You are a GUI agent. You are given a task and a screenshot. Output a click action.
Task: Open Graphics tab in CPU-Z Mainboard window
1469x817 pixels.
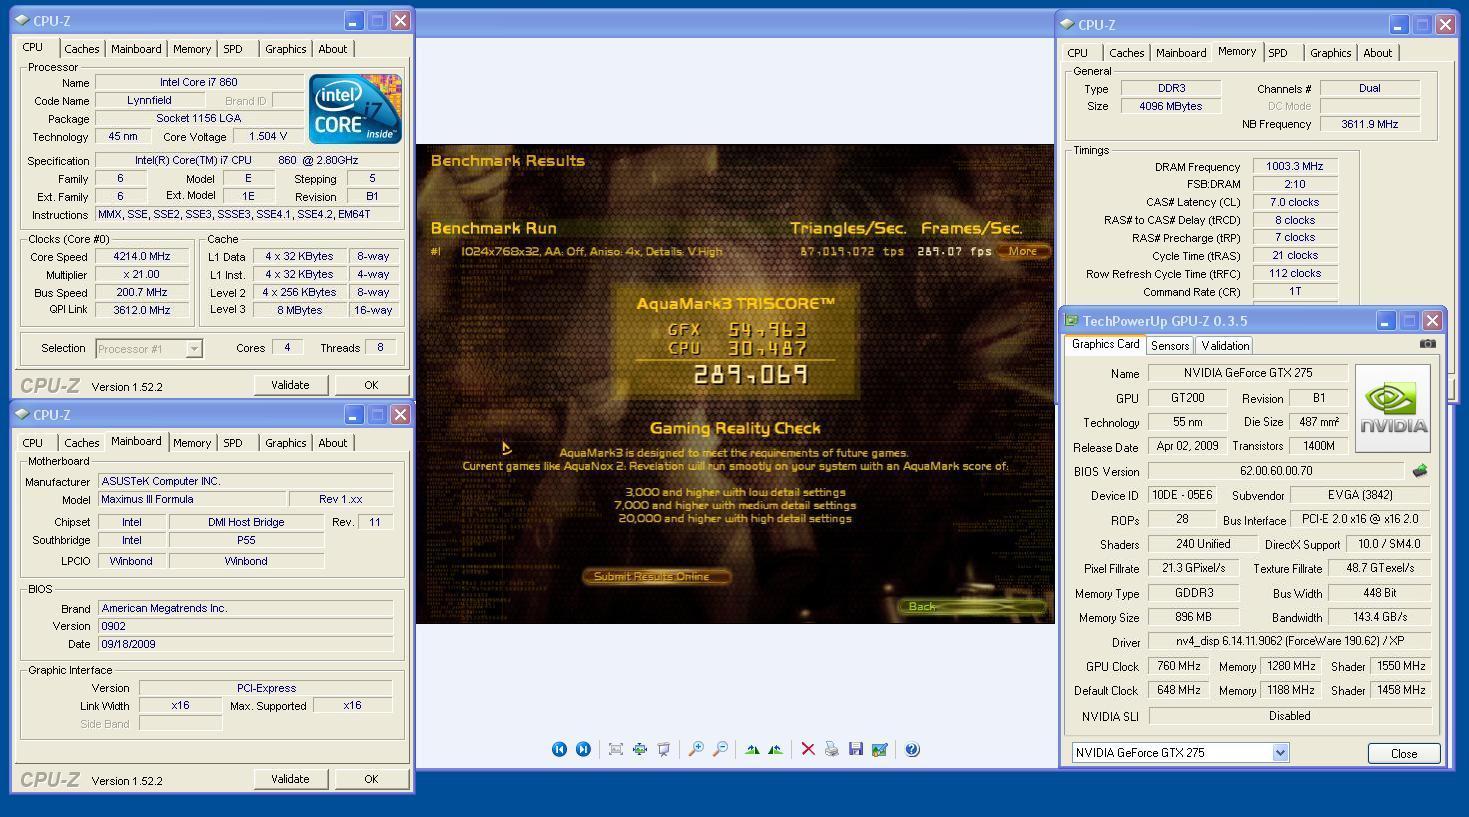pos(285,443)
